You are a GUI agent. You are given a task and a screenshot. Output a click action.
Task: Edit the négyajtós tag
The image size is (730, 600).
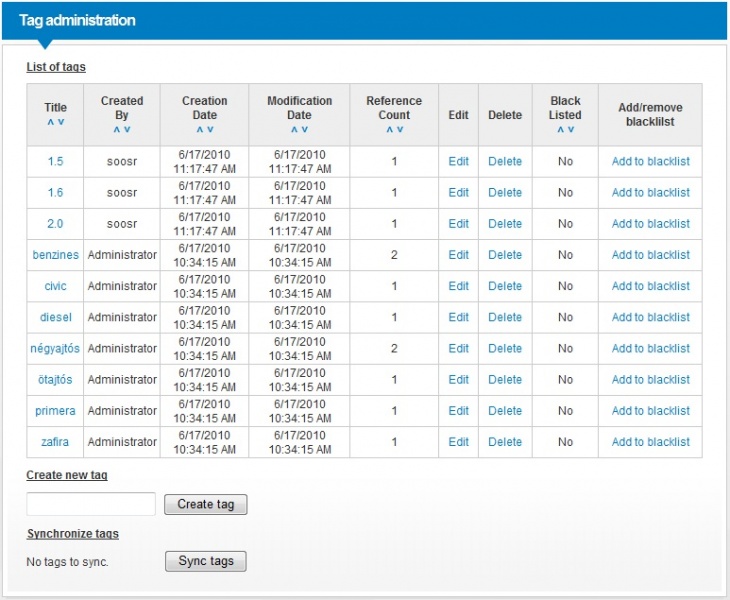(459, 349)
